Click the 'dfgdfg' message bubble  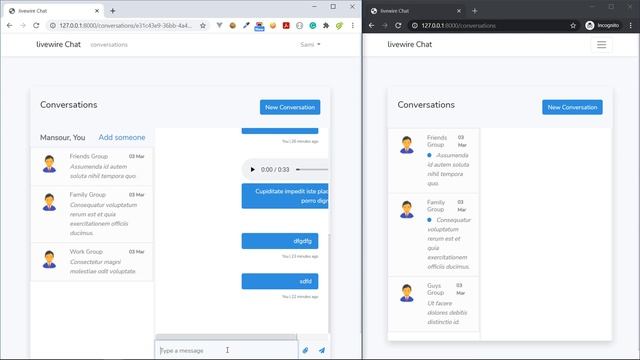pos(280,241)
